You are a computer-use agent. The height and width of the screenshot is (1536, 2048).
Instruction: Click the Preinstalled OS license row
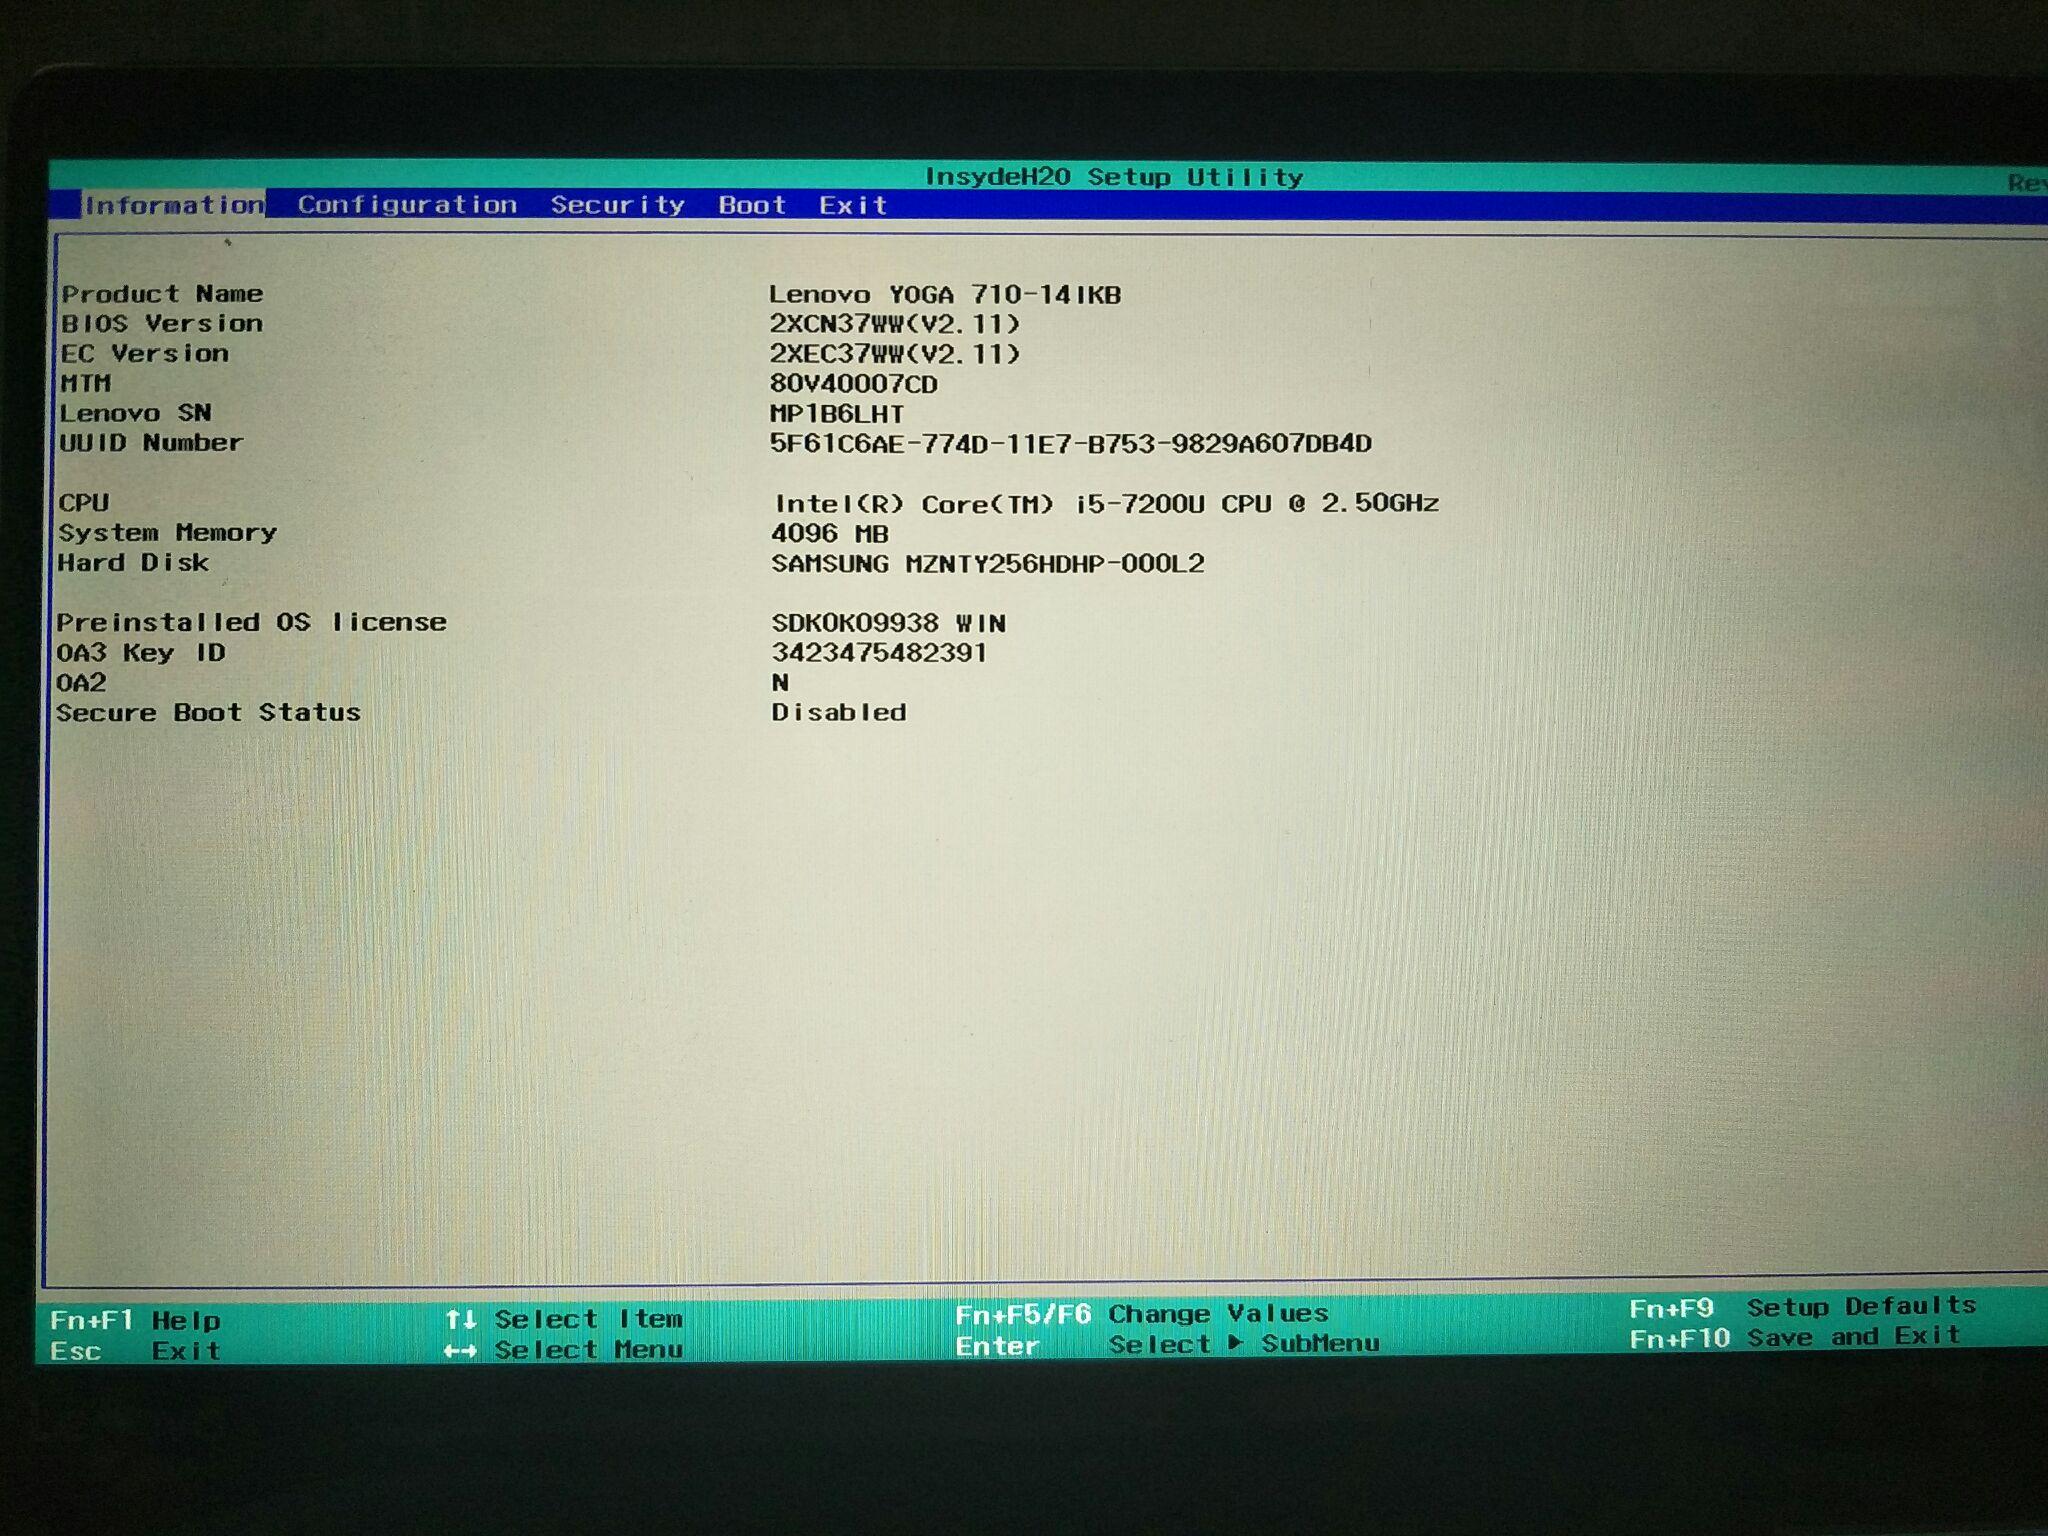click(252, 621)
